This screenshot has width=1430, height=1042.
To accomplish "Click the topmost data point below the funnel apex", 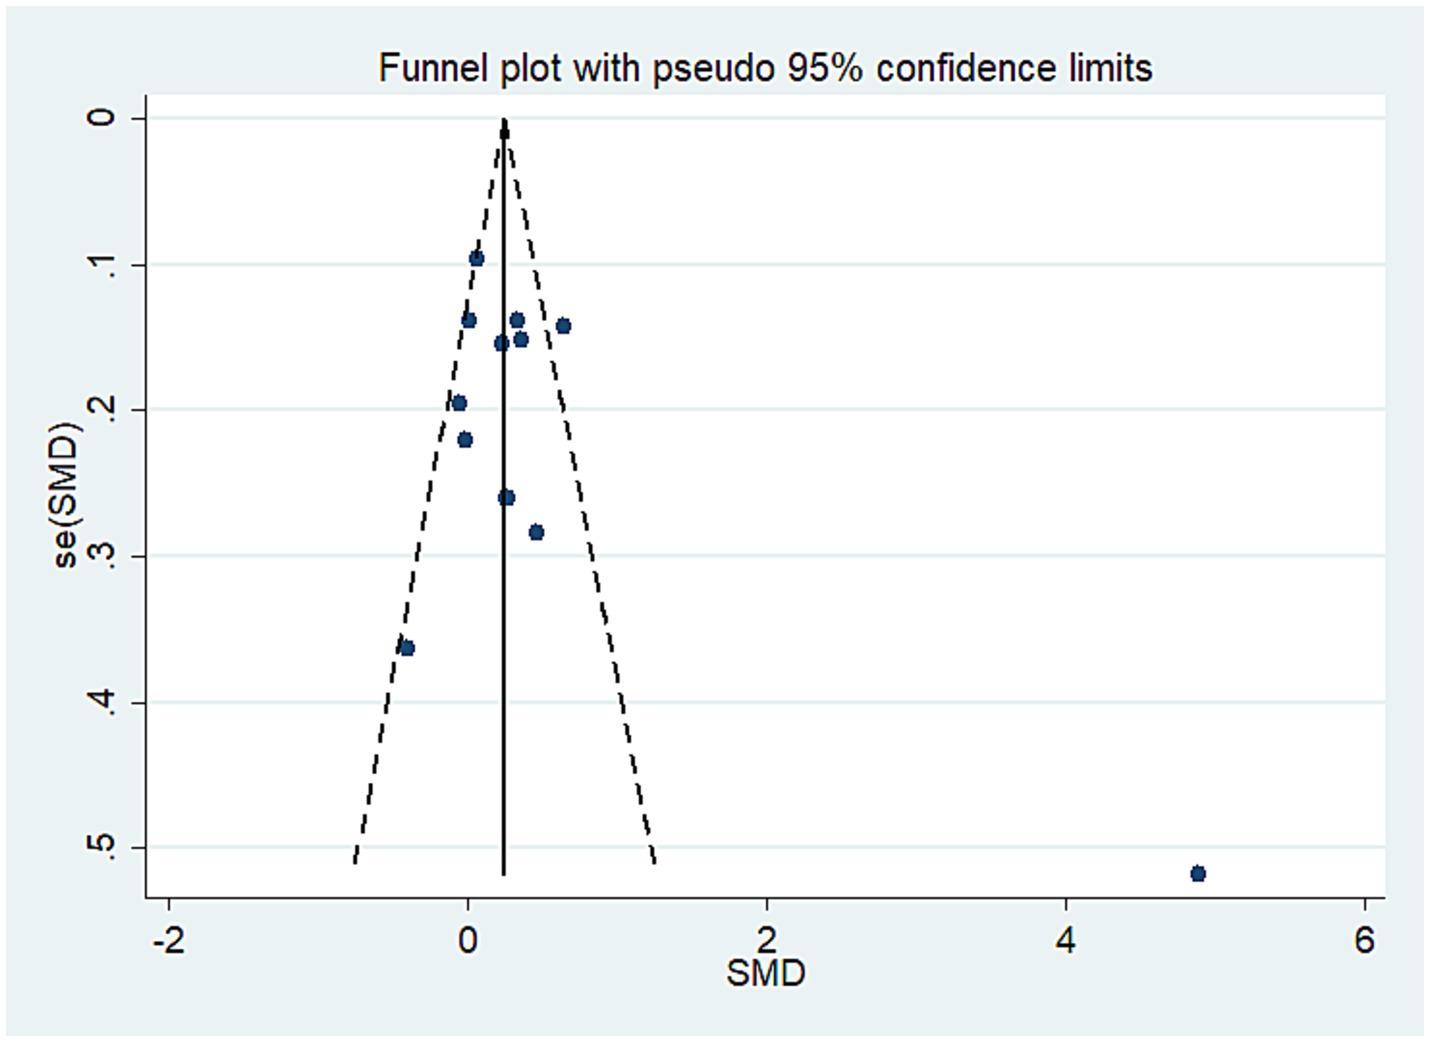I will pyautogui.click(x=476, y=258).
